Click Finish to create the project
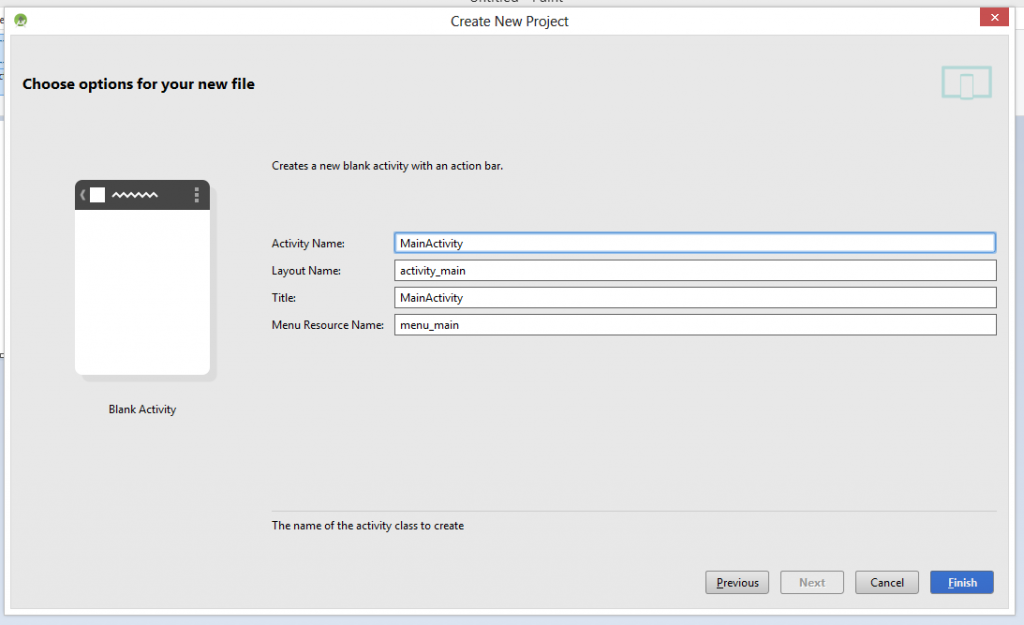Viewport: 1024px width, 625px height. click(x=961, y=583)
